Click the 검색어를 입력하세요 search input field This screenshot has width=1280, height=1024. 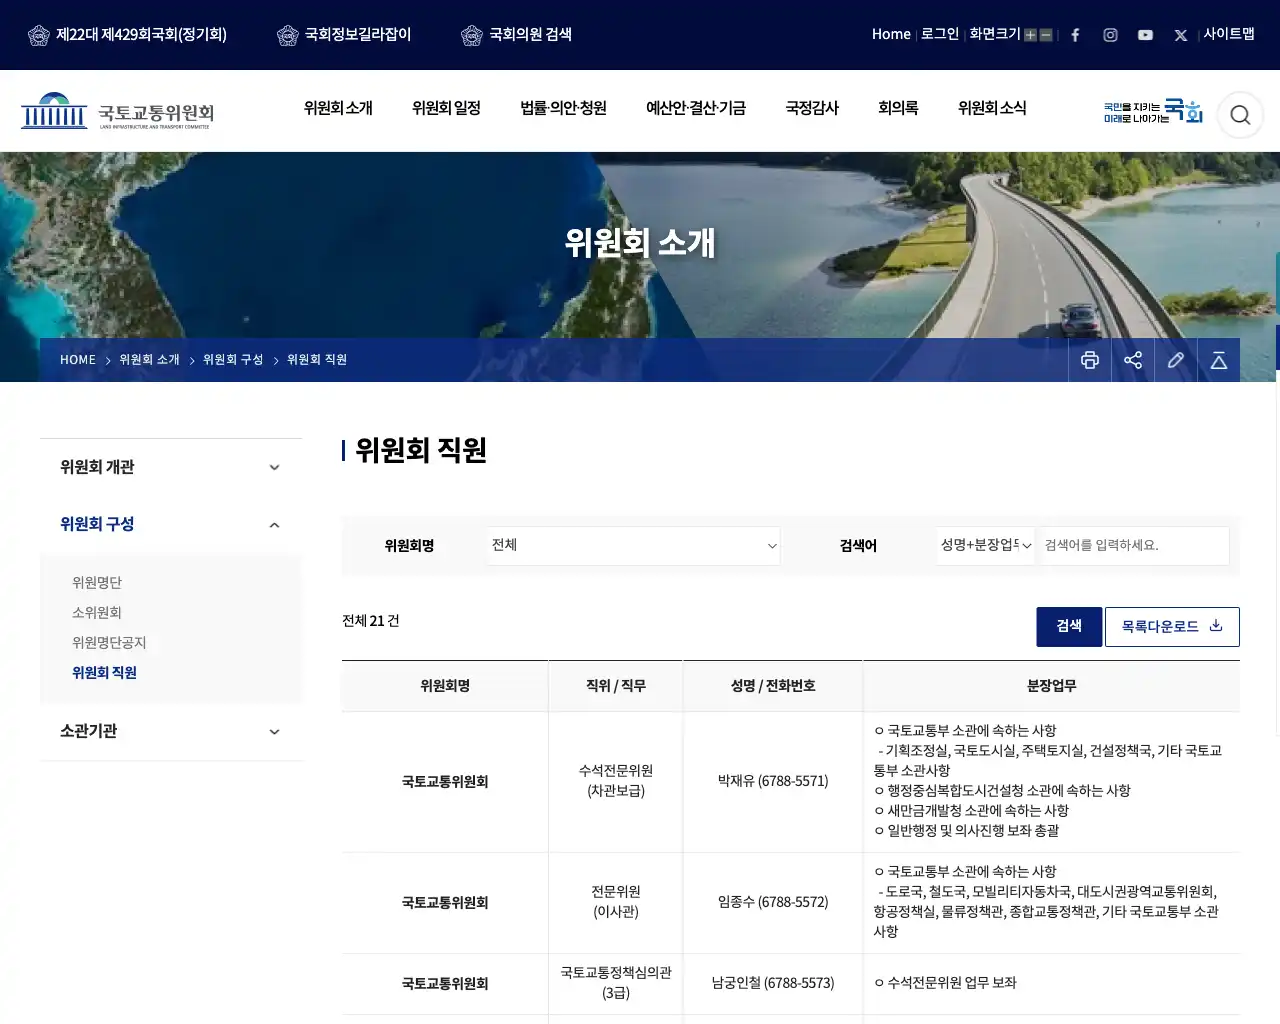click(1134, 546)
